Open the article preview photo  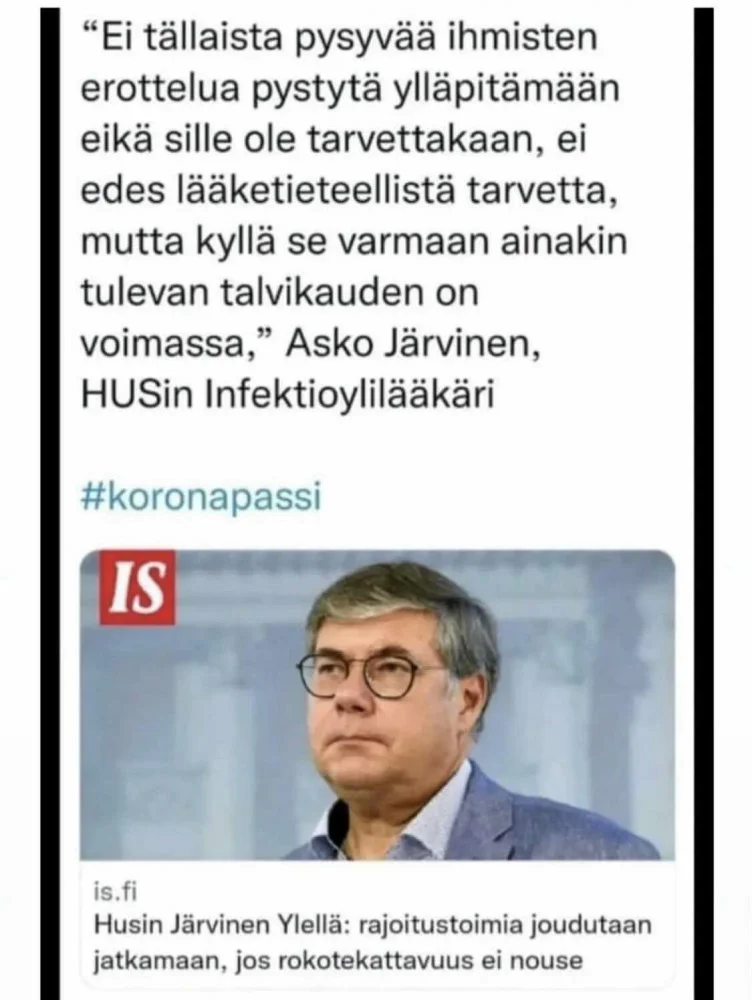click(377, 705)
